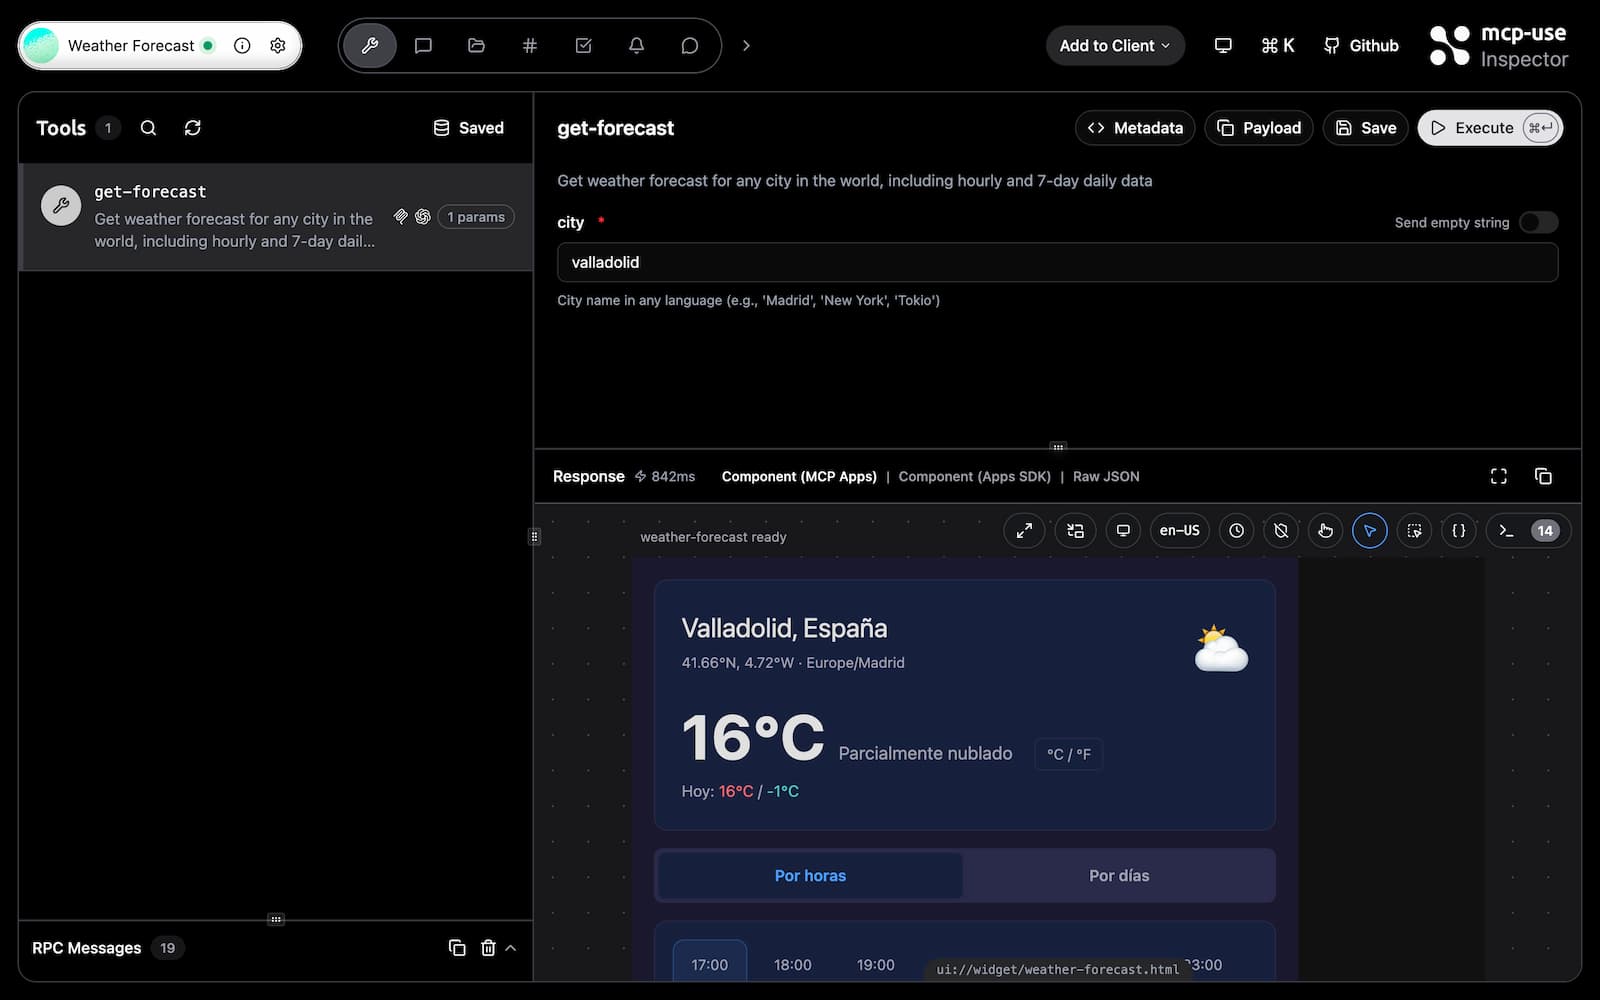Select the Raw JSON response tab
Image resolution: width=1600 pixels, height=1000 pixels.
[1105, 477]
